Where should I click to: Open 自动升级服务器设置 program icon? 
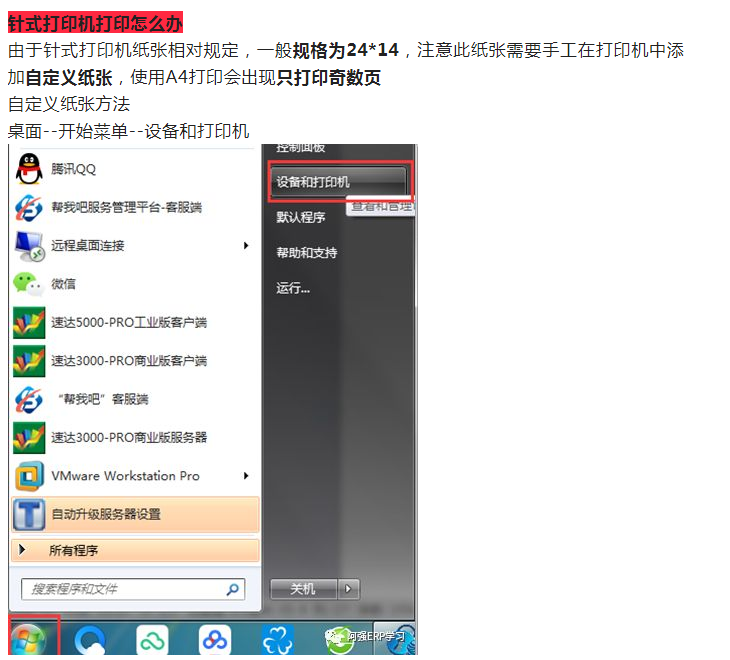[x=28, y=515]
